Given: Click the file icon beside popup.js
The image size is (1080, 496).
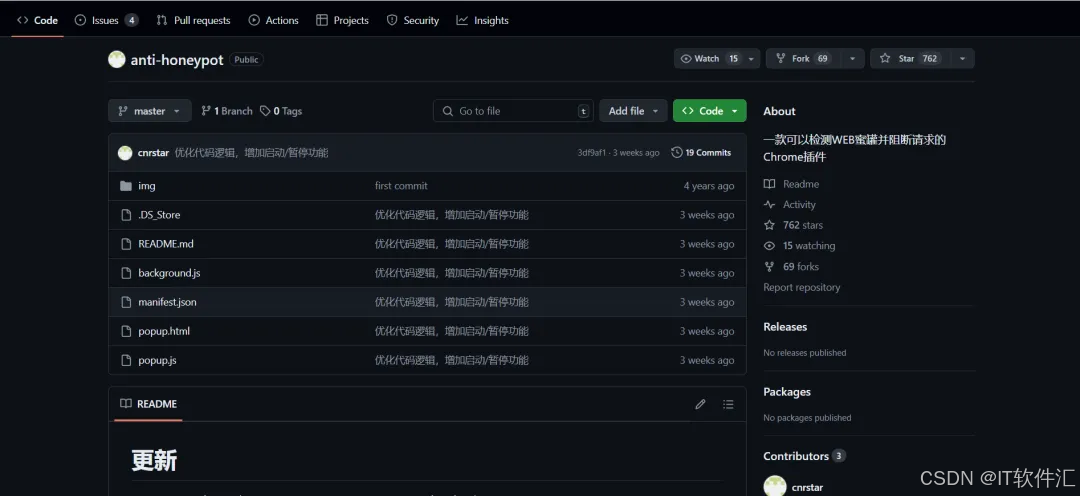Looking at the screenshot, I should click(x=125, y=360).
